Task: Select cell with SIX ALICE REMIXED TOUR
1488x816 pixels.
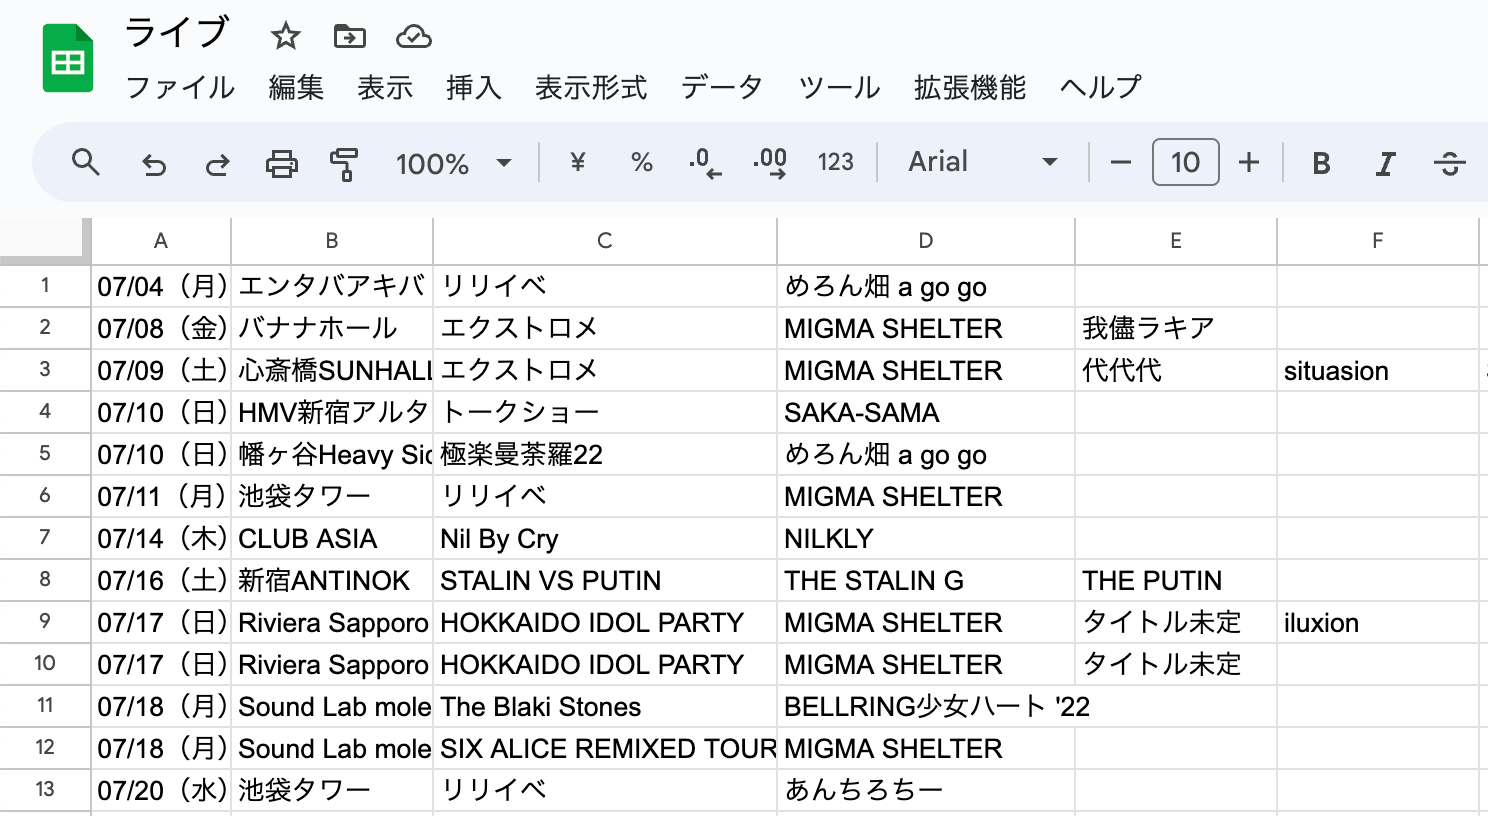Action: [x=605, y=749]
